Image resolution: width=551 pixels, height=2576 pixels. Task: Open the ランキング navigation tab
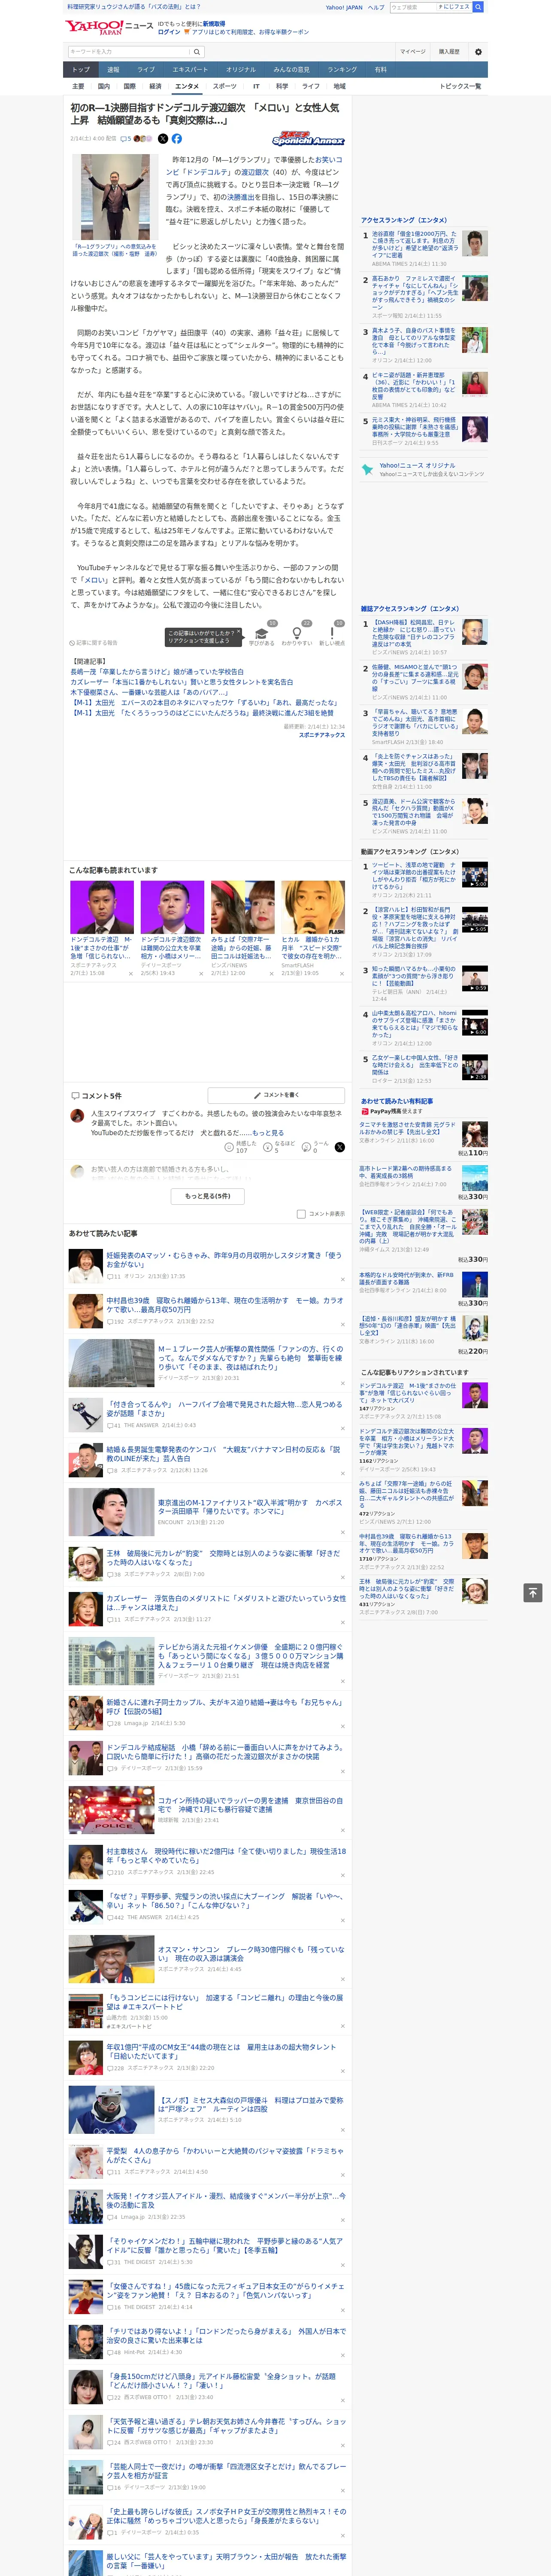pos(342,70)
